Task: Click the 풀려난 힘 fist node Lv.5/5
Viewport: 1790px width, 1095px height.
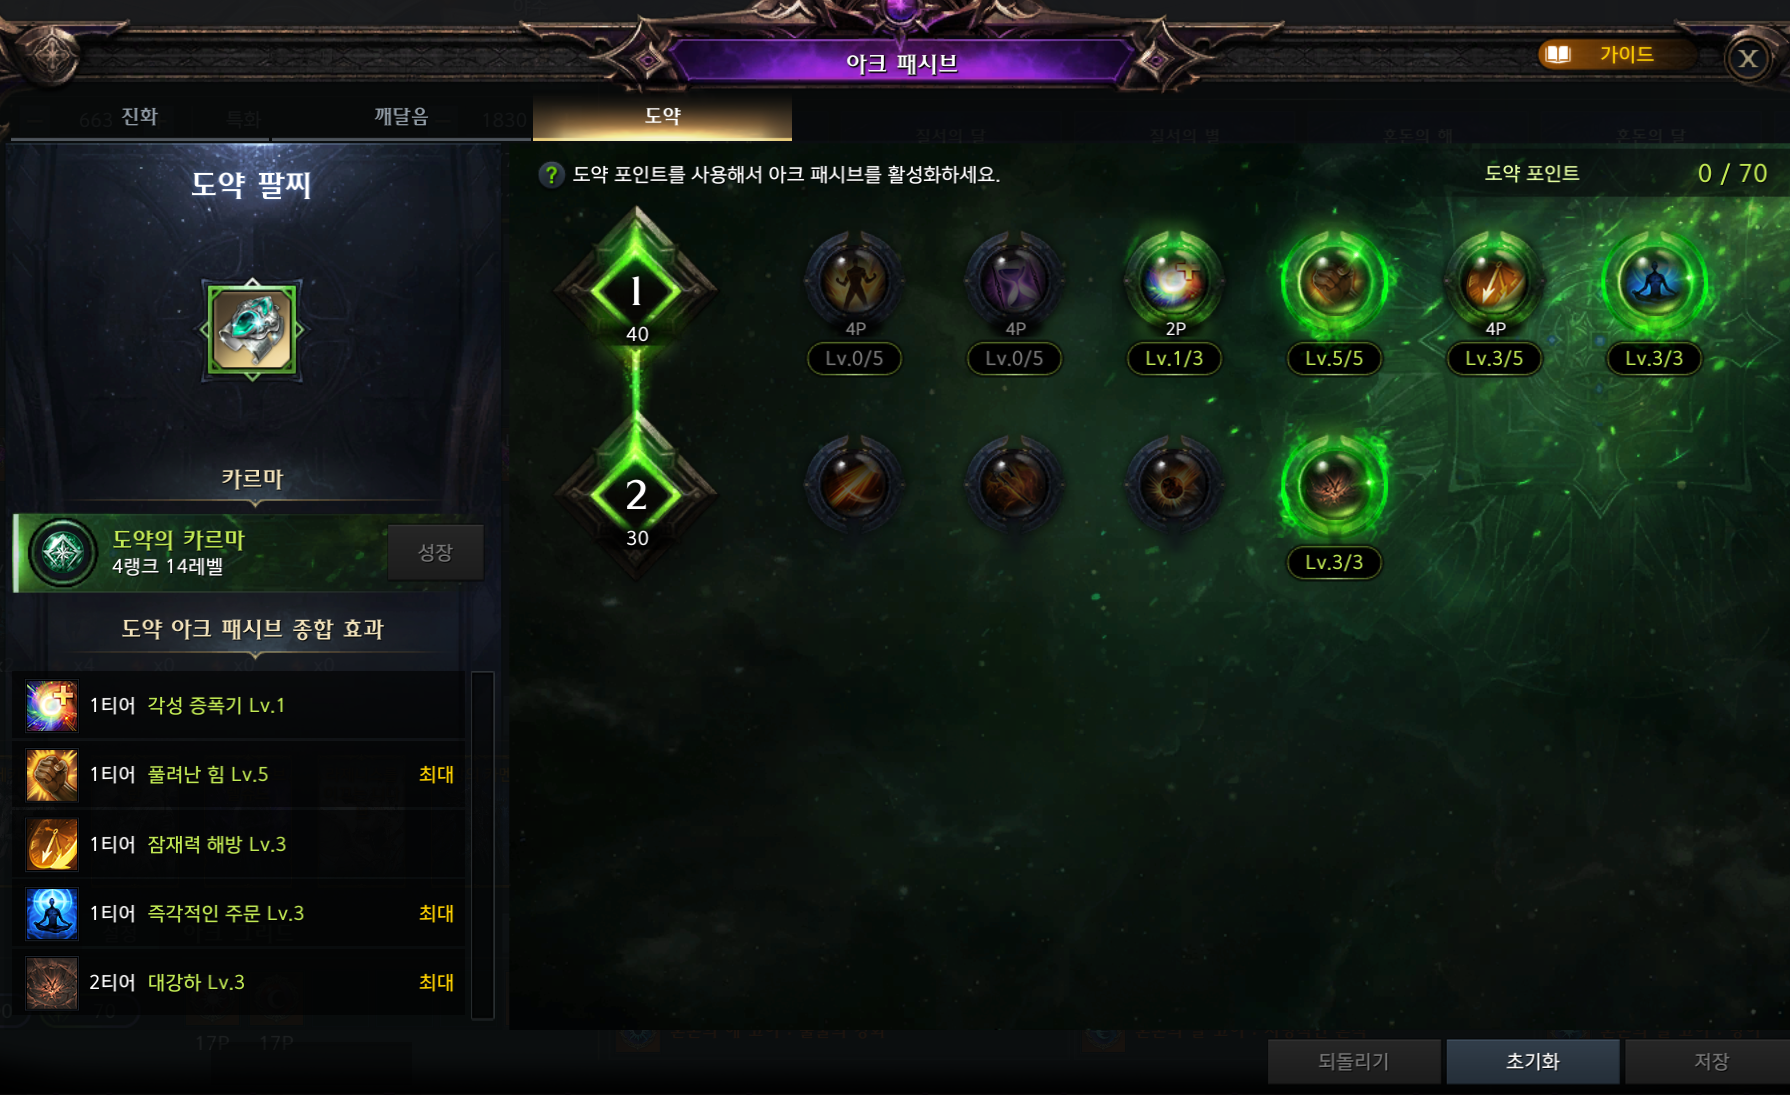Action: pyautogui.click(x=1334, y=283)
